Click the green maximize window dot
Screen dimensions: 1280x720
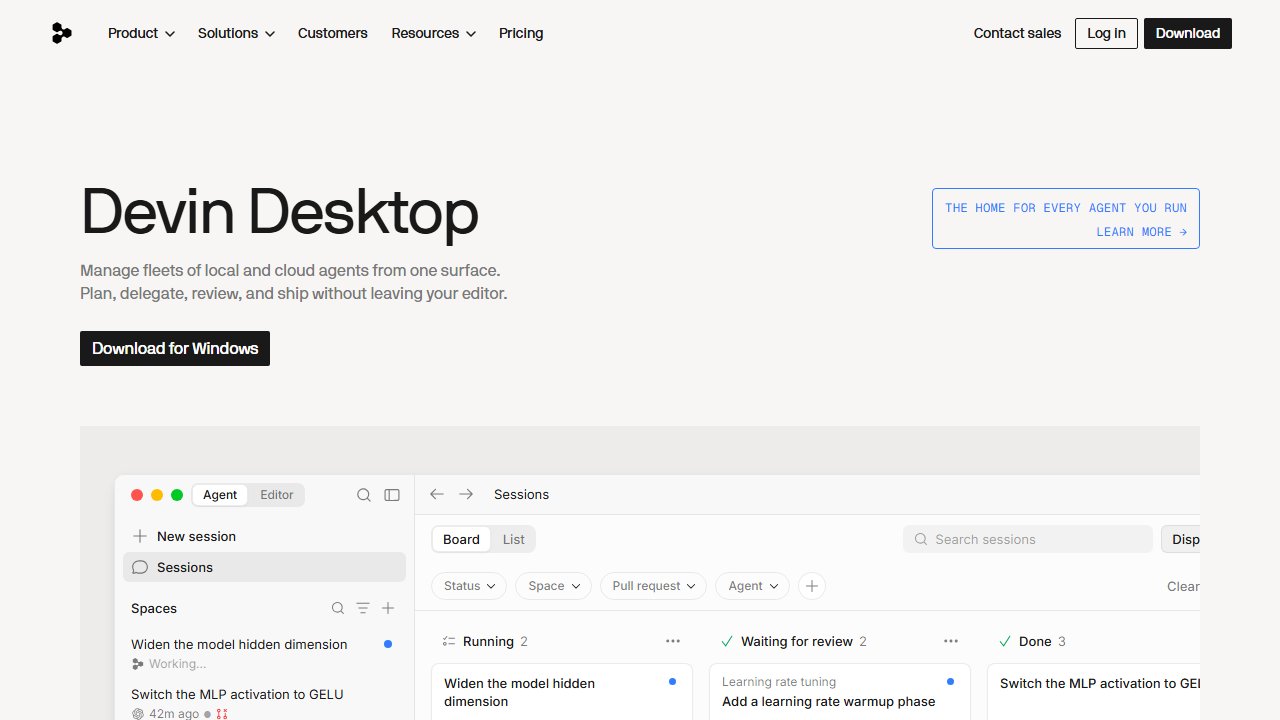(x=177, y=495)
